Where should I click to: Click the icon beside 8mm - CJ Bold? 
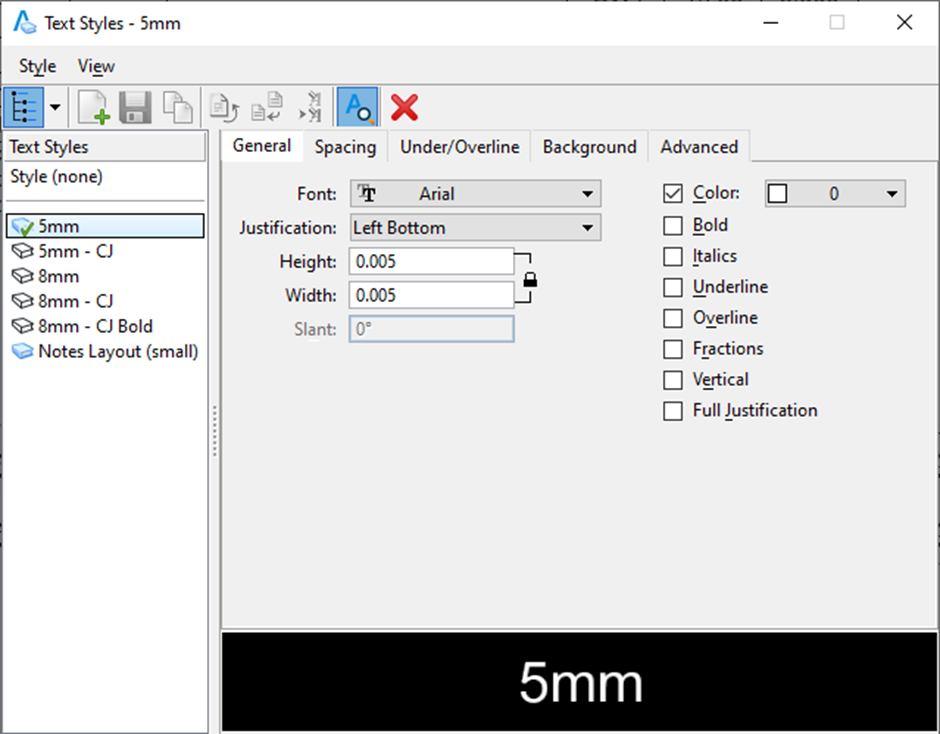coord(23,326)
